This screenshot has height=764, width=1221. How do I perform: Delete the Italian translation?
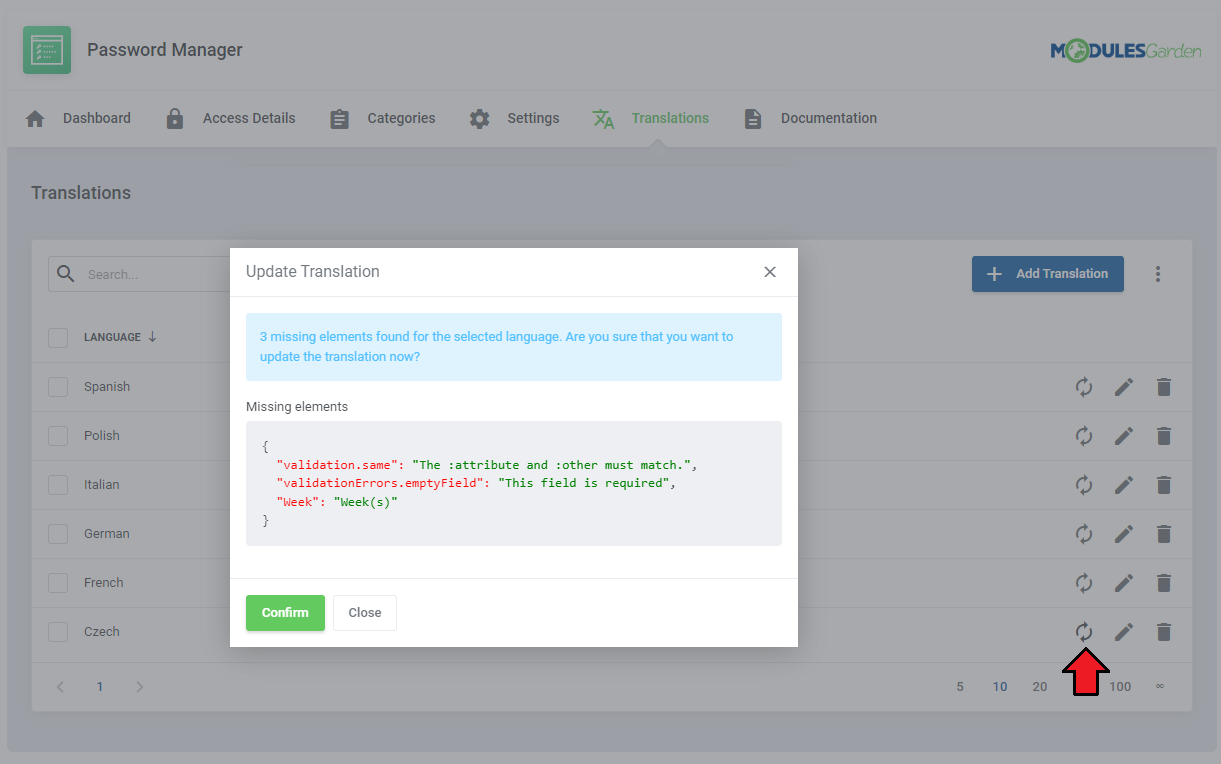[1164, 485]
